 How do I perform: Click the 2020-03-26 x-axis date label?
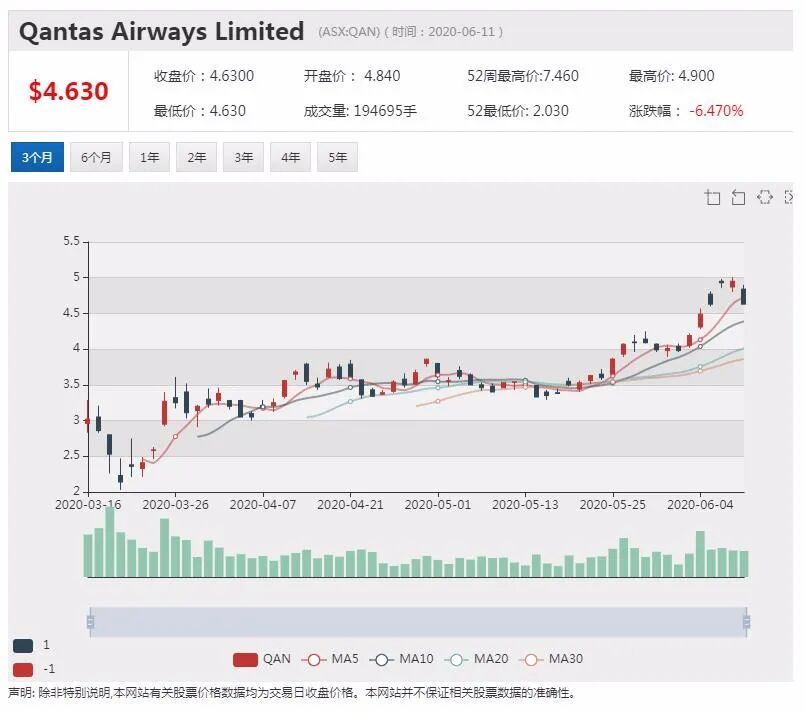pos(175,505)
